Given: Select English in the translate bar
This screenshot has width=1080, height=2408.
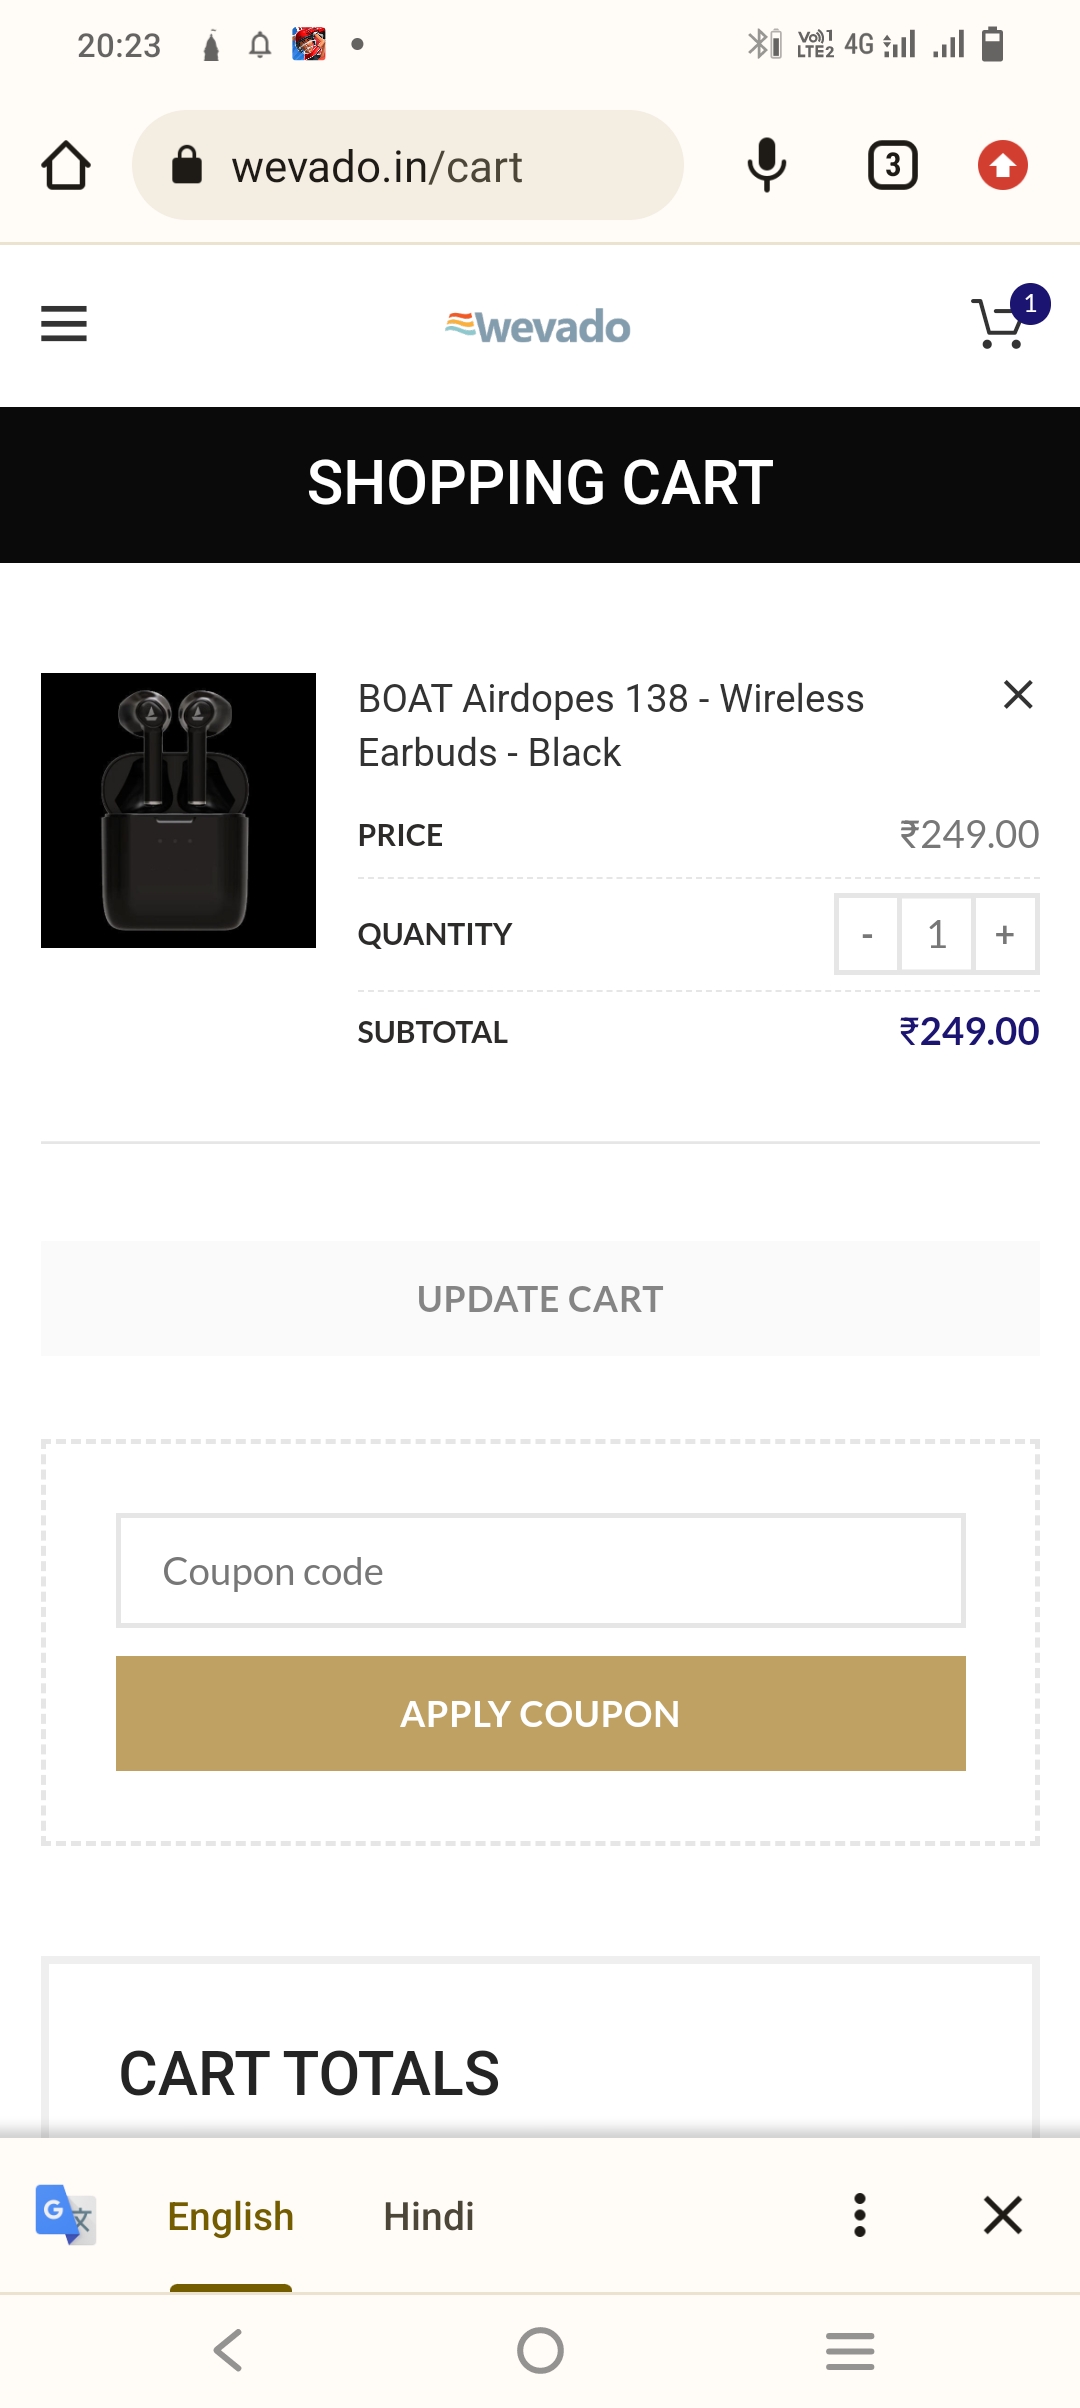Looking at the screenshot, I should [230, 2216].
